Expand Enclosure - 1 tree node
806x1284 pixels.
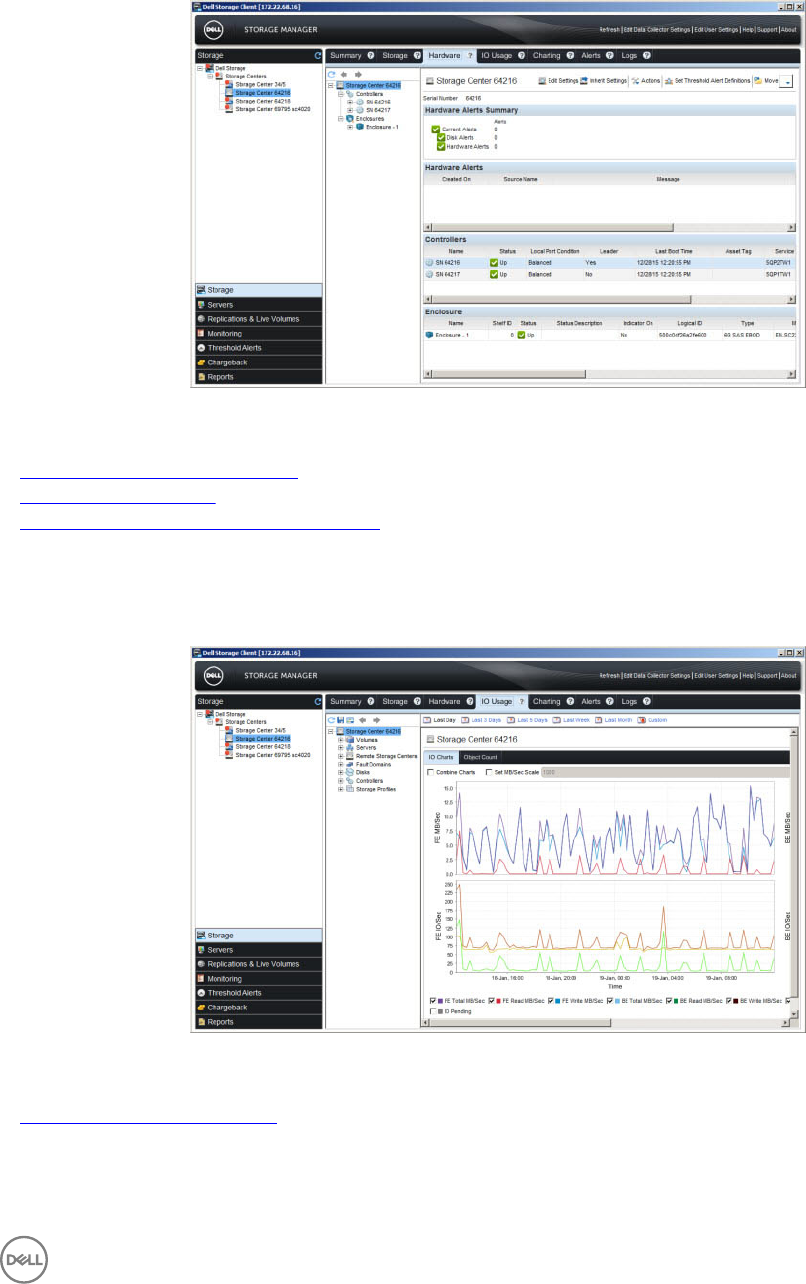(x=350, y=127)
